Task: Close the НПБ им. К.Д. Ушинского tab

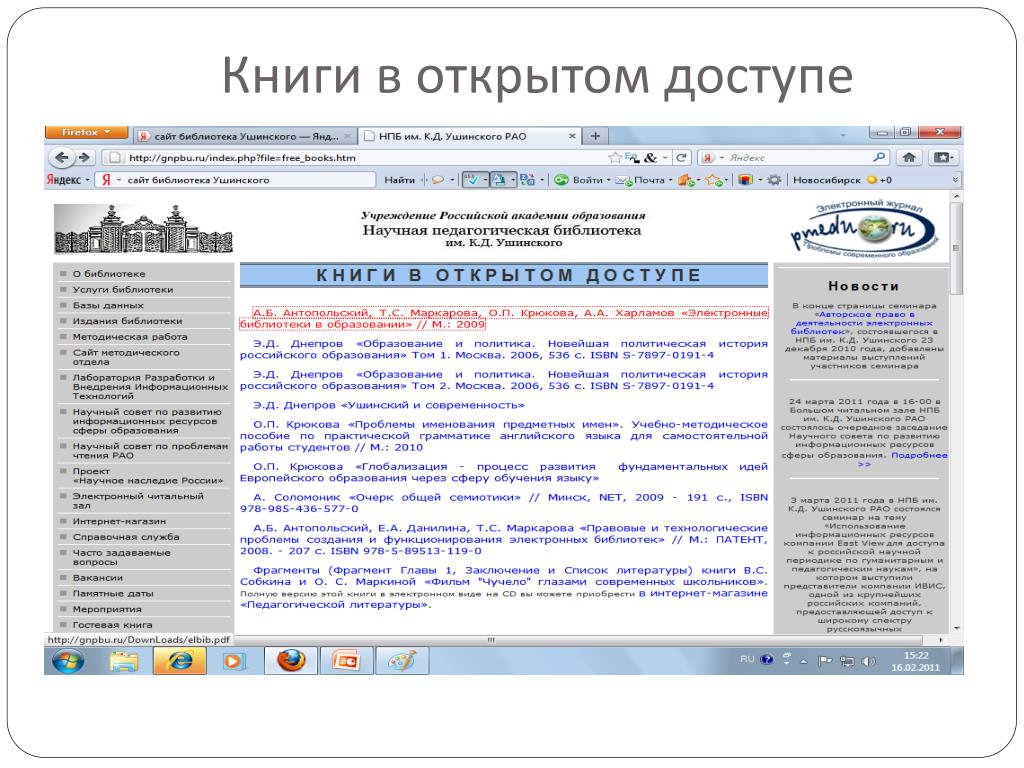Action: [572, 136]
